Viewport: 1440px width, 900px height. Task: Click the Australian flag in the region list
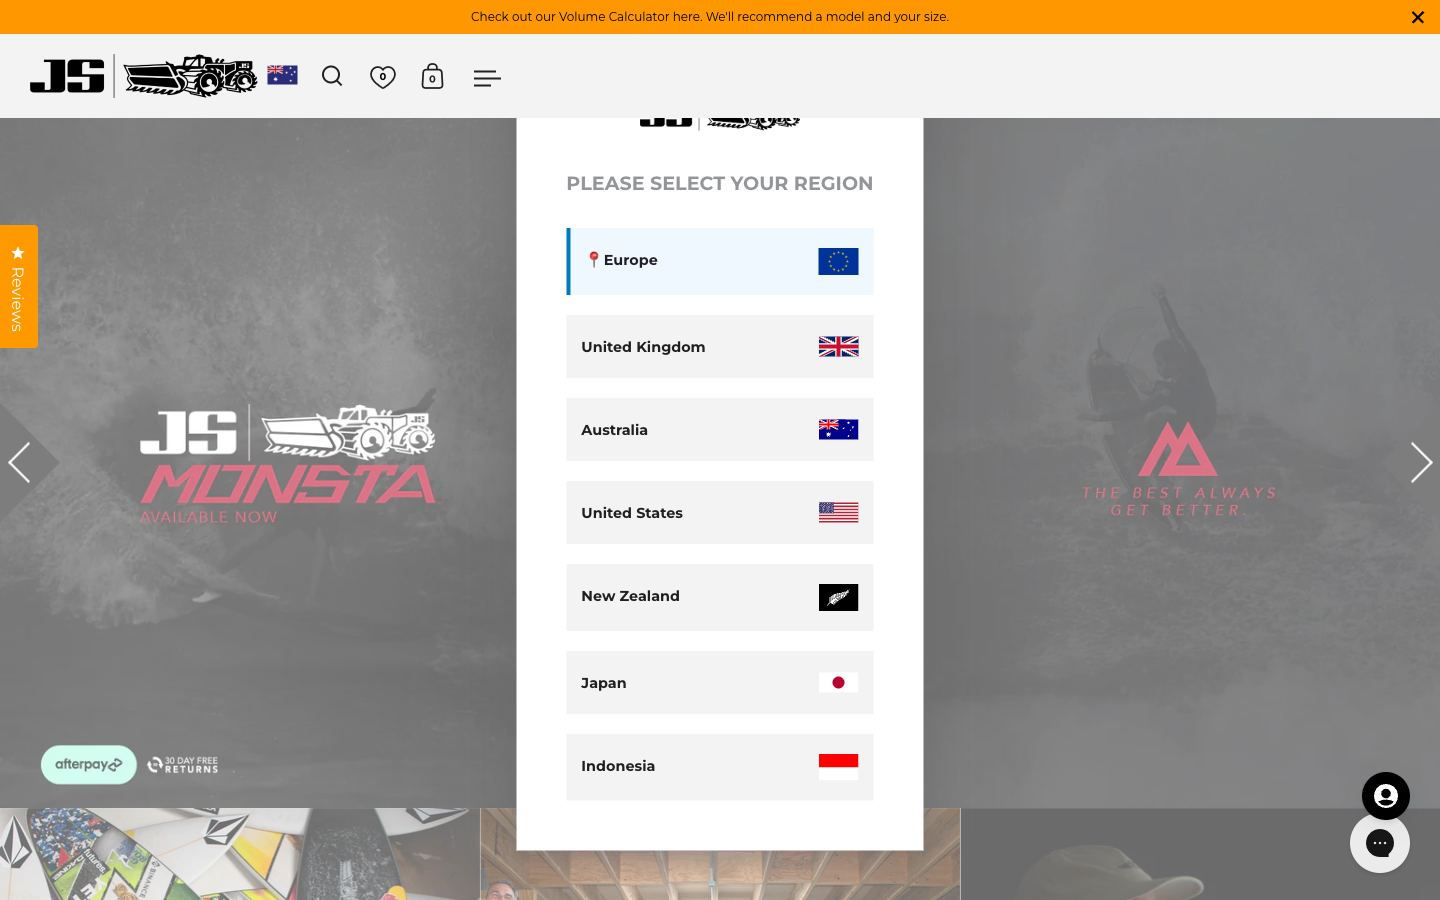coord(838,430)
